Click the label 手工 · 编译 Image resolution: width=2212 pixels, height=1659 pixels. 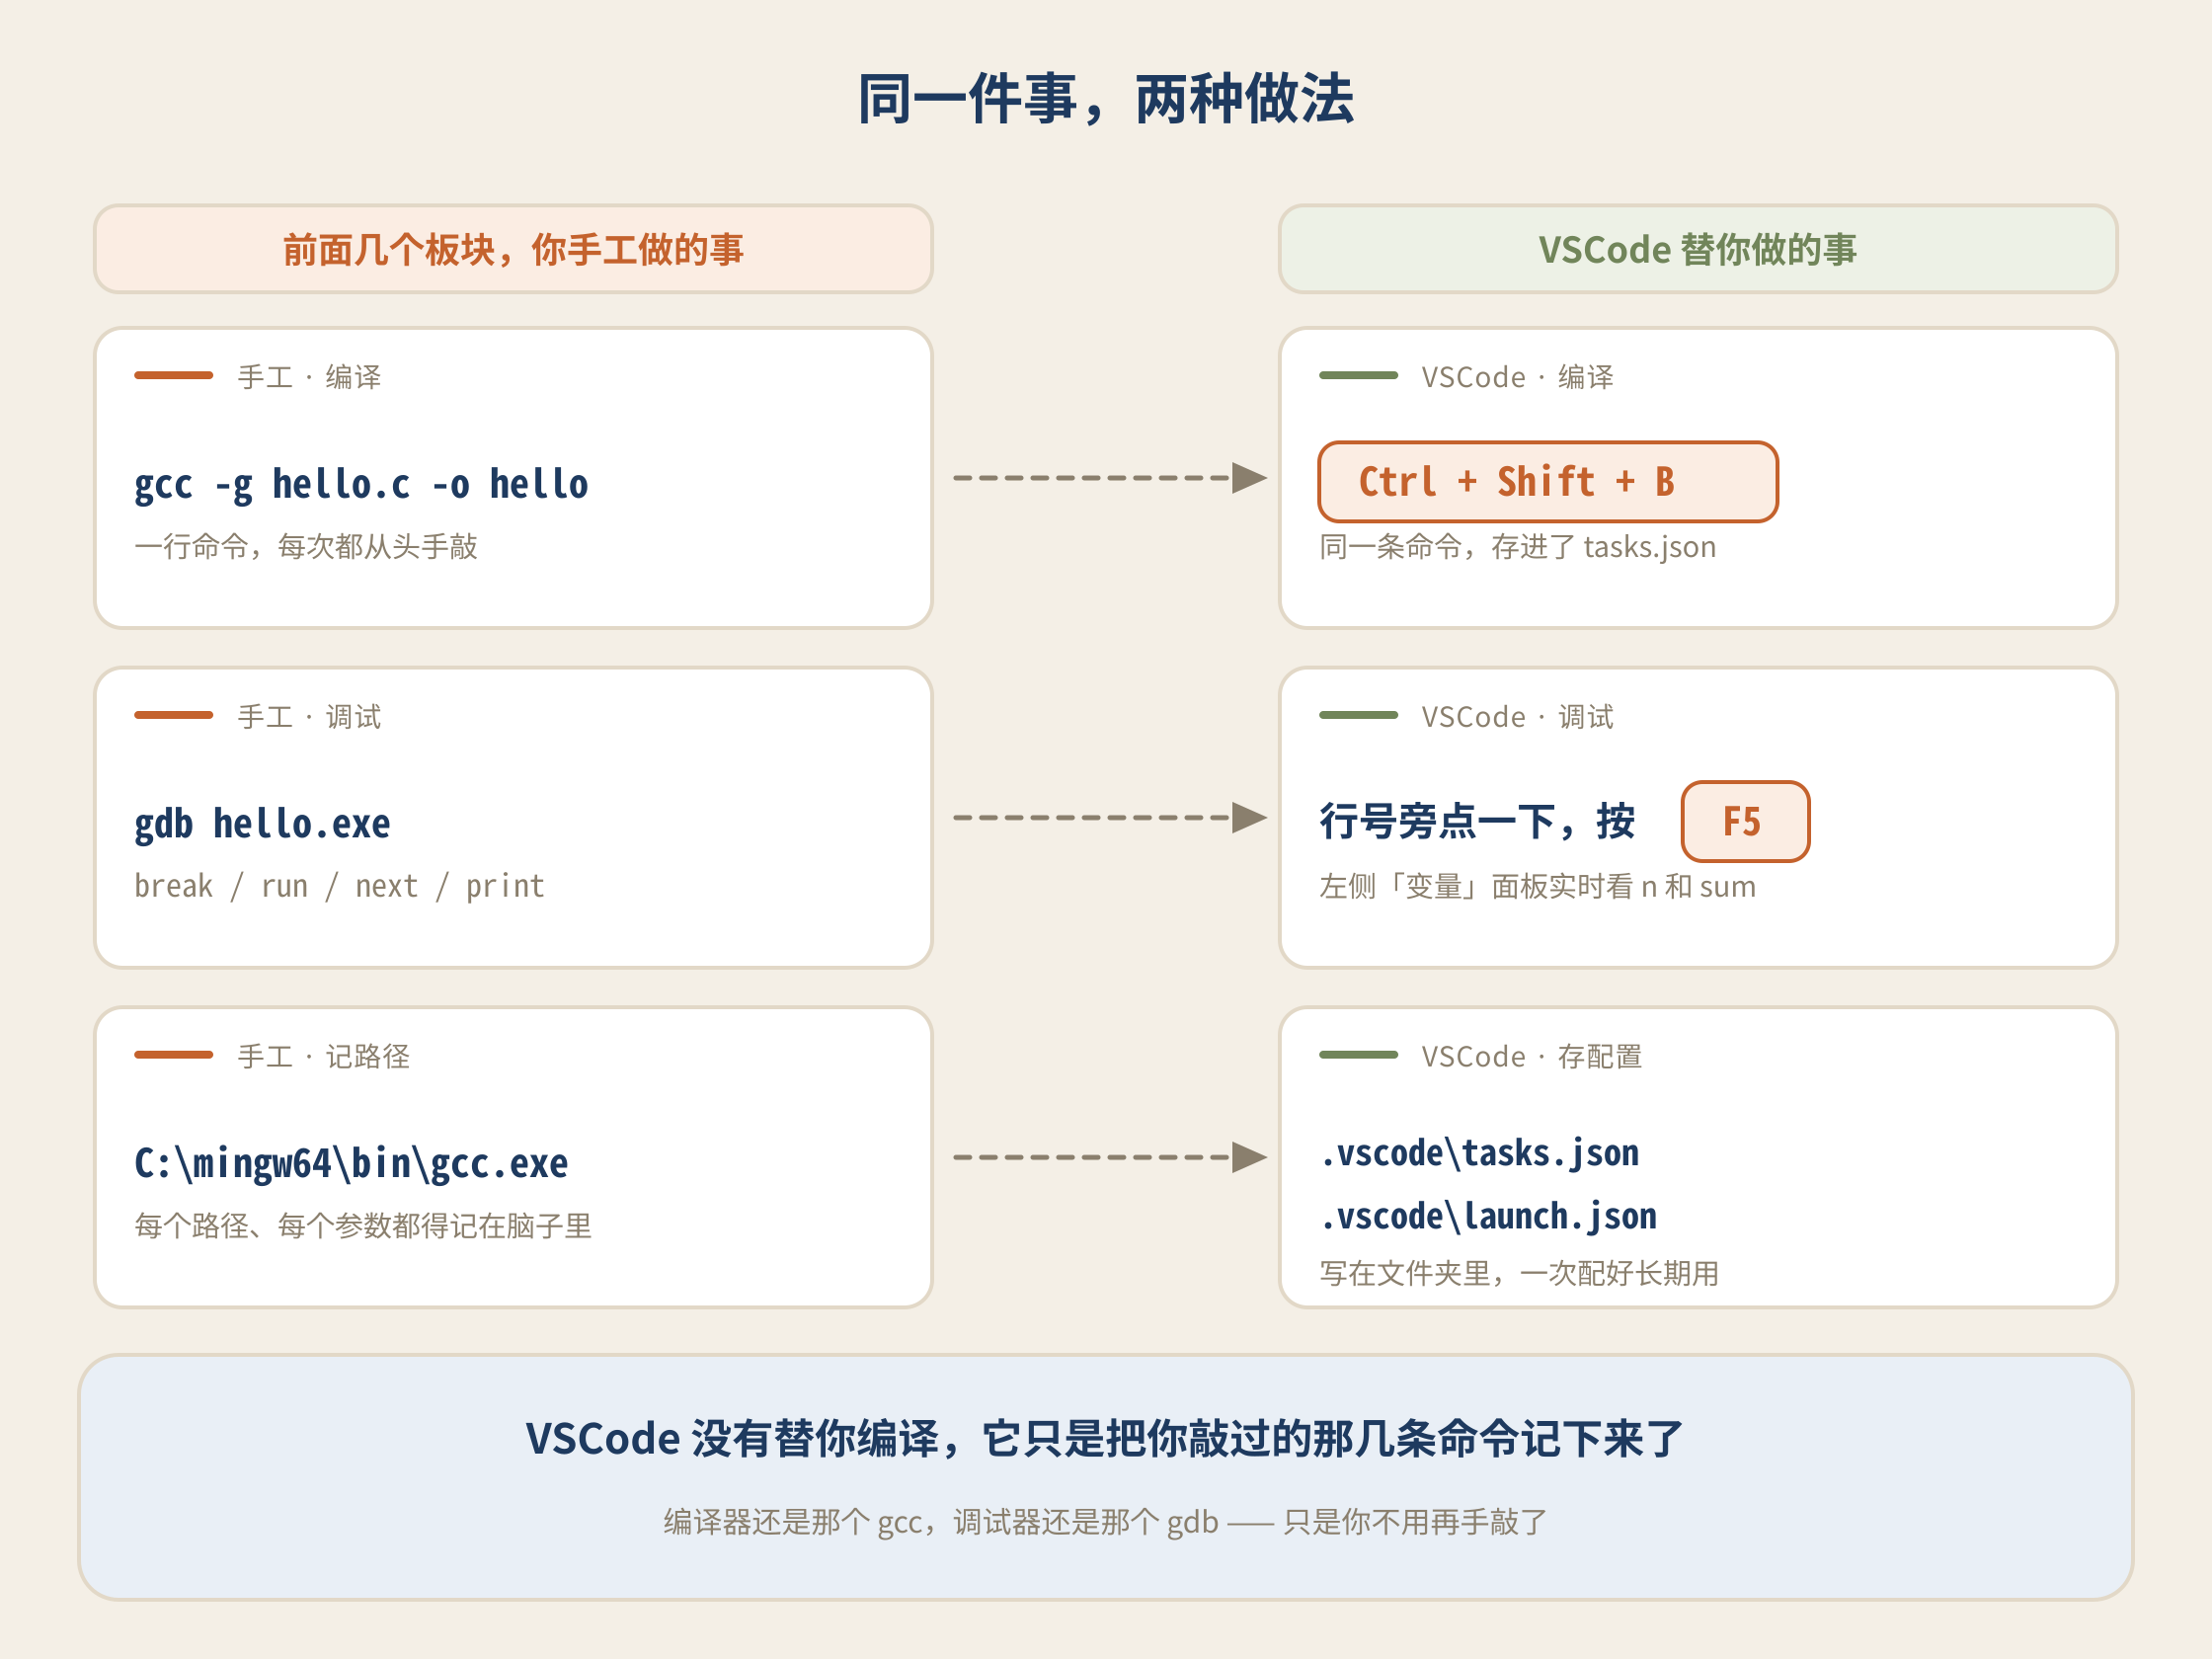pos(309,377)
